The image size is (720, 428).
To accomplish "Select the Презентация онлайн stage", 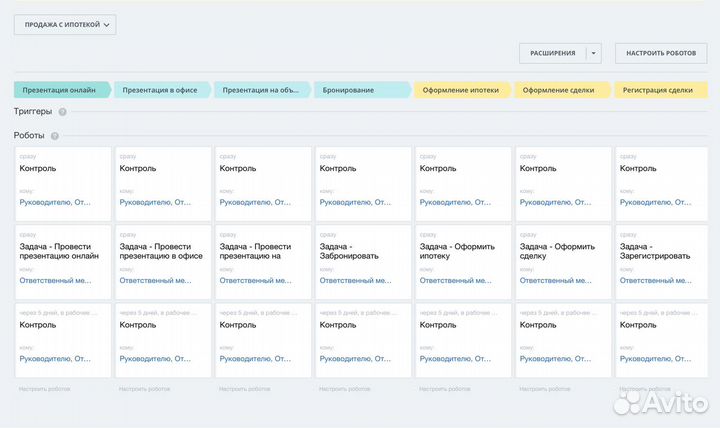I will pos(62,90).
